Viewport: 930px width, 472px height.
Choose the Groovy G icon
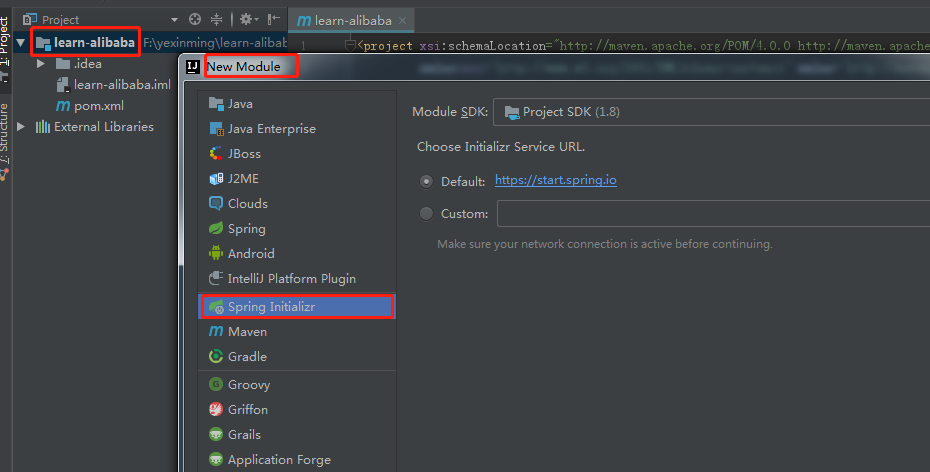(x=216, y=384)
